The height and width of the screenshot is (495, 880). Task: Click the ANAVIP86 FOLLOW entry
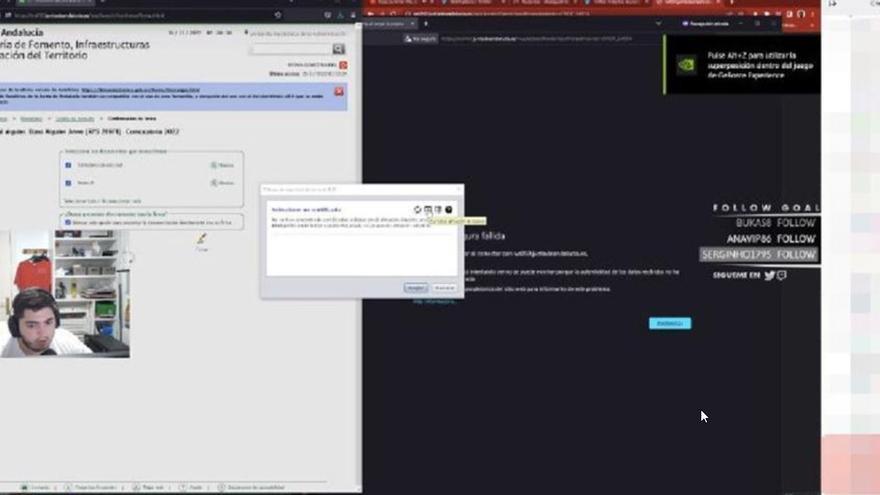point(771,239)
